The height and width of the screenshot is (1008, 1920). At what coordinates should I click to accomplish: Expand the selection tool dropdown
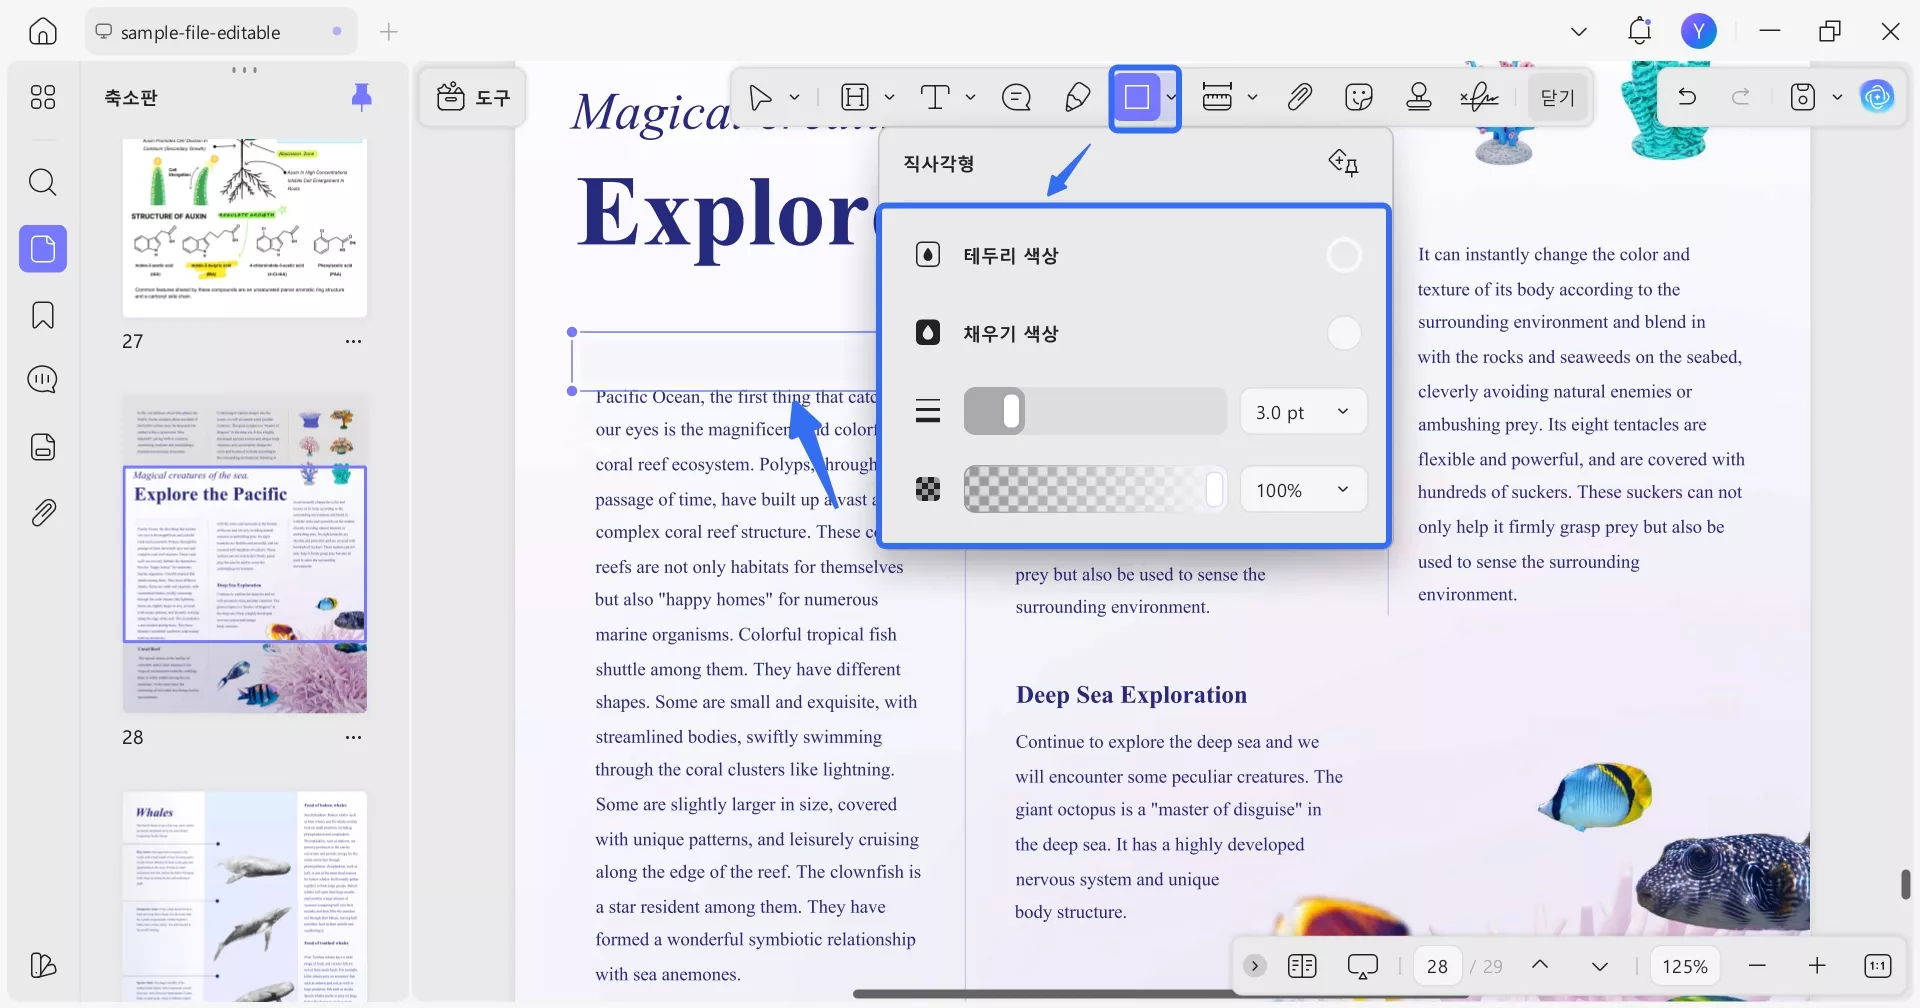[795, 97]
